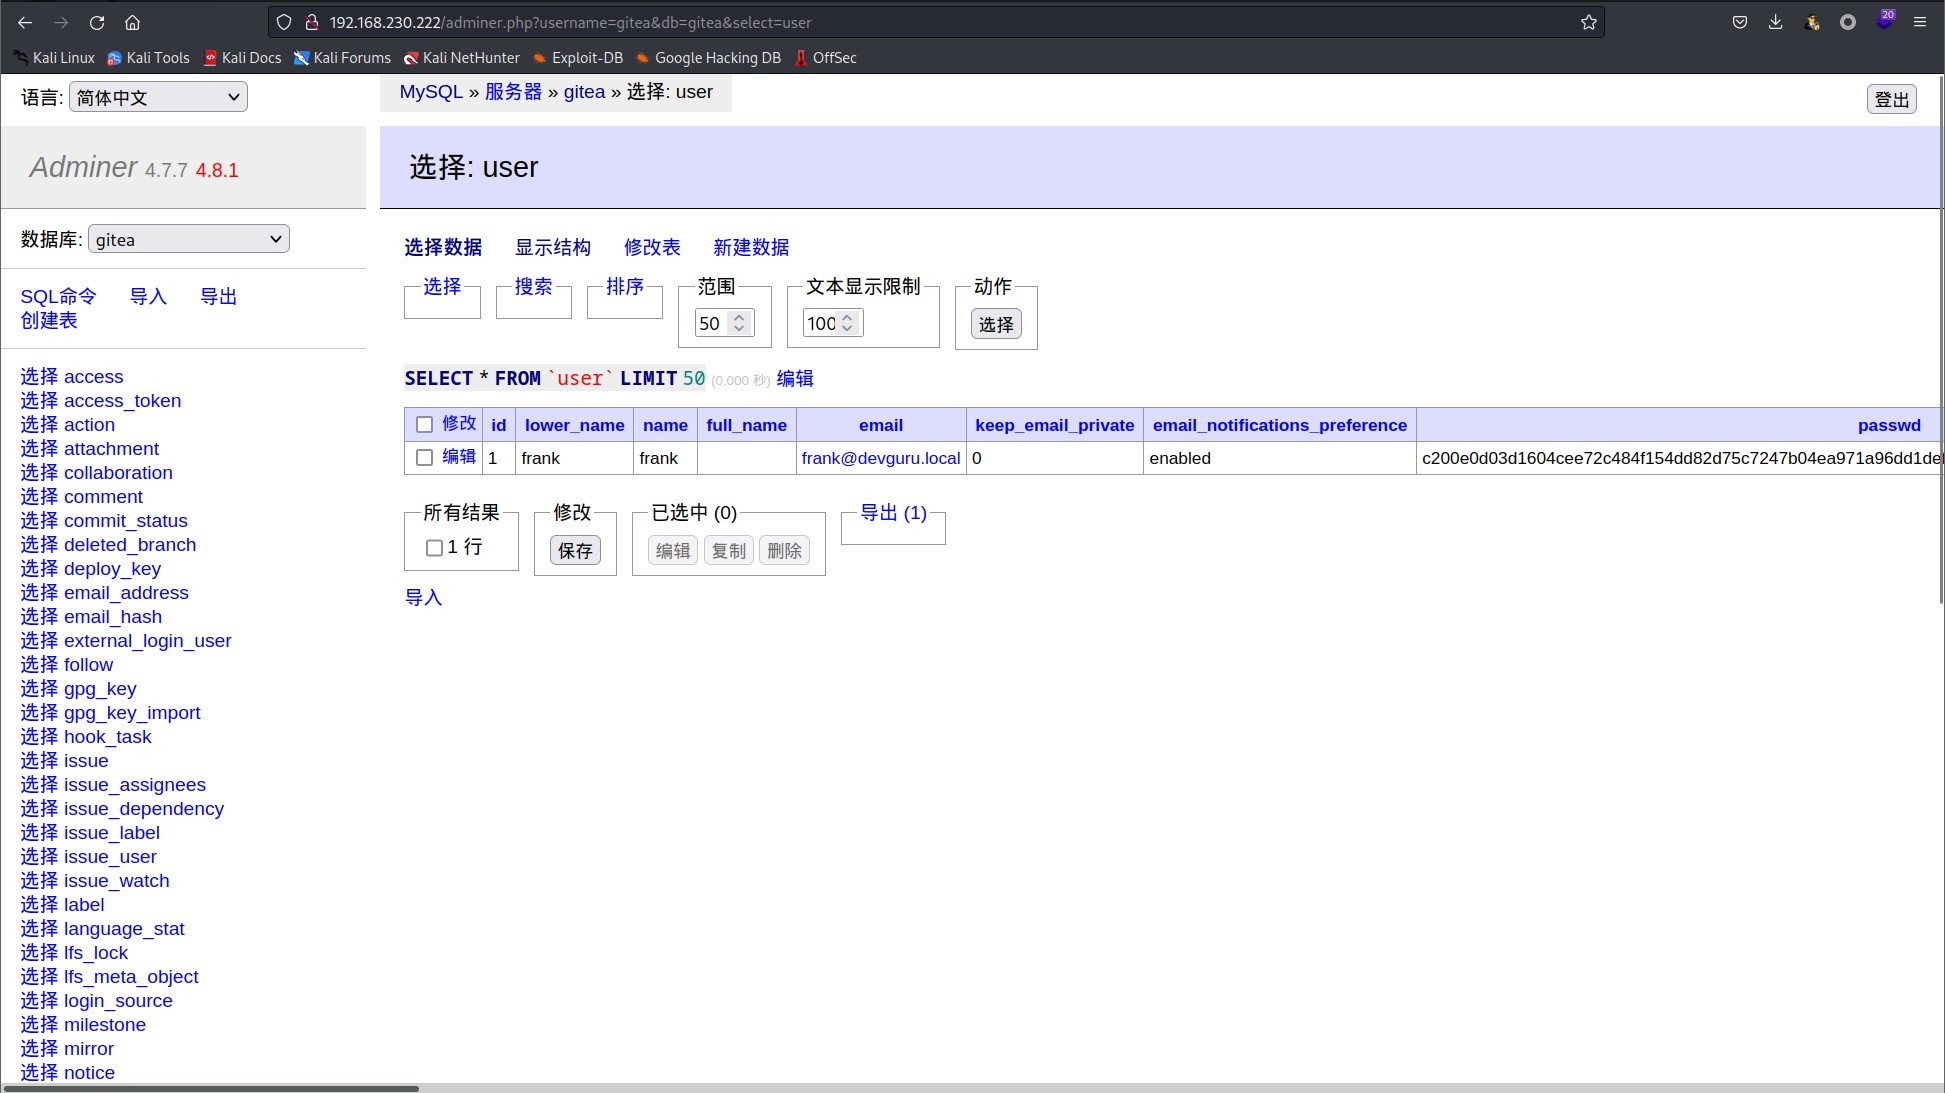Screen dimensions: 1945x1093
Task: Click the Pocket save icon in toolbar
Action: click(1740, 22)
